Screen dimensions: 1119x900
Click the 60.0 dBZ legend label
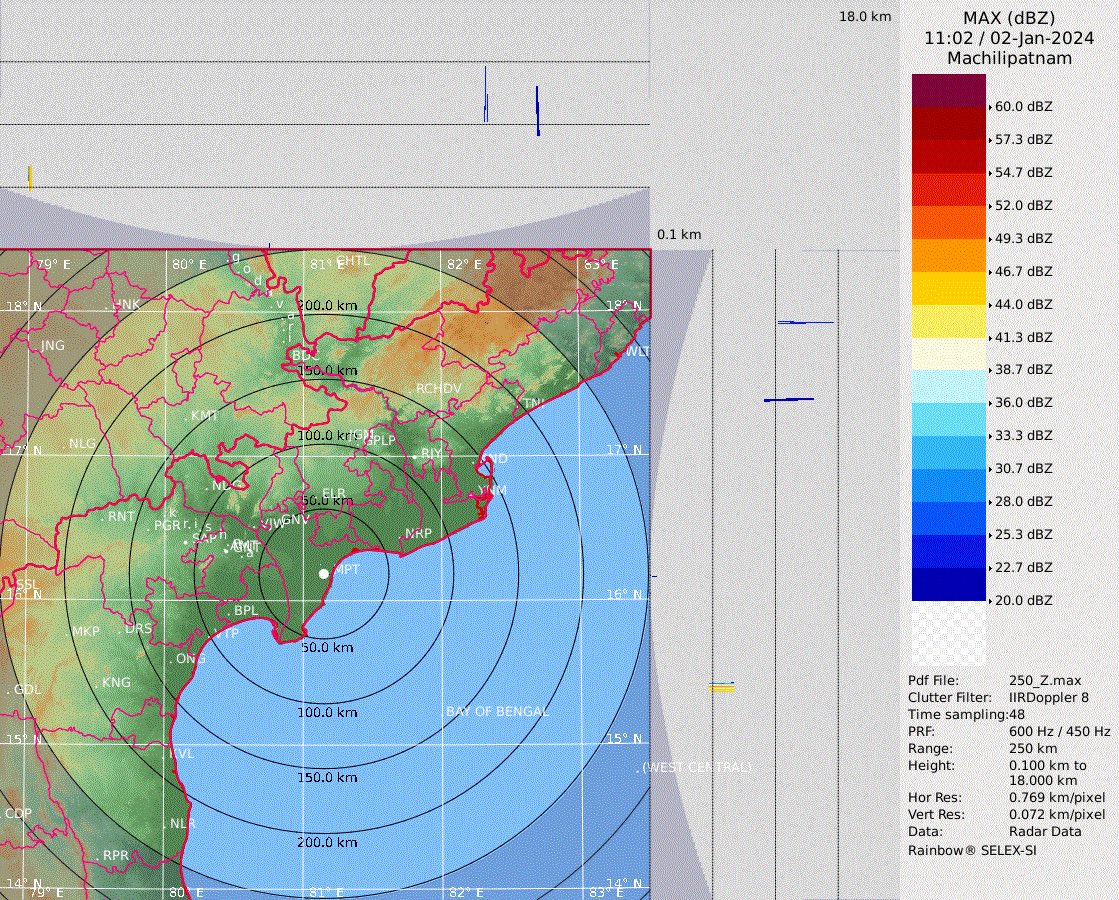pos(1023,106)
